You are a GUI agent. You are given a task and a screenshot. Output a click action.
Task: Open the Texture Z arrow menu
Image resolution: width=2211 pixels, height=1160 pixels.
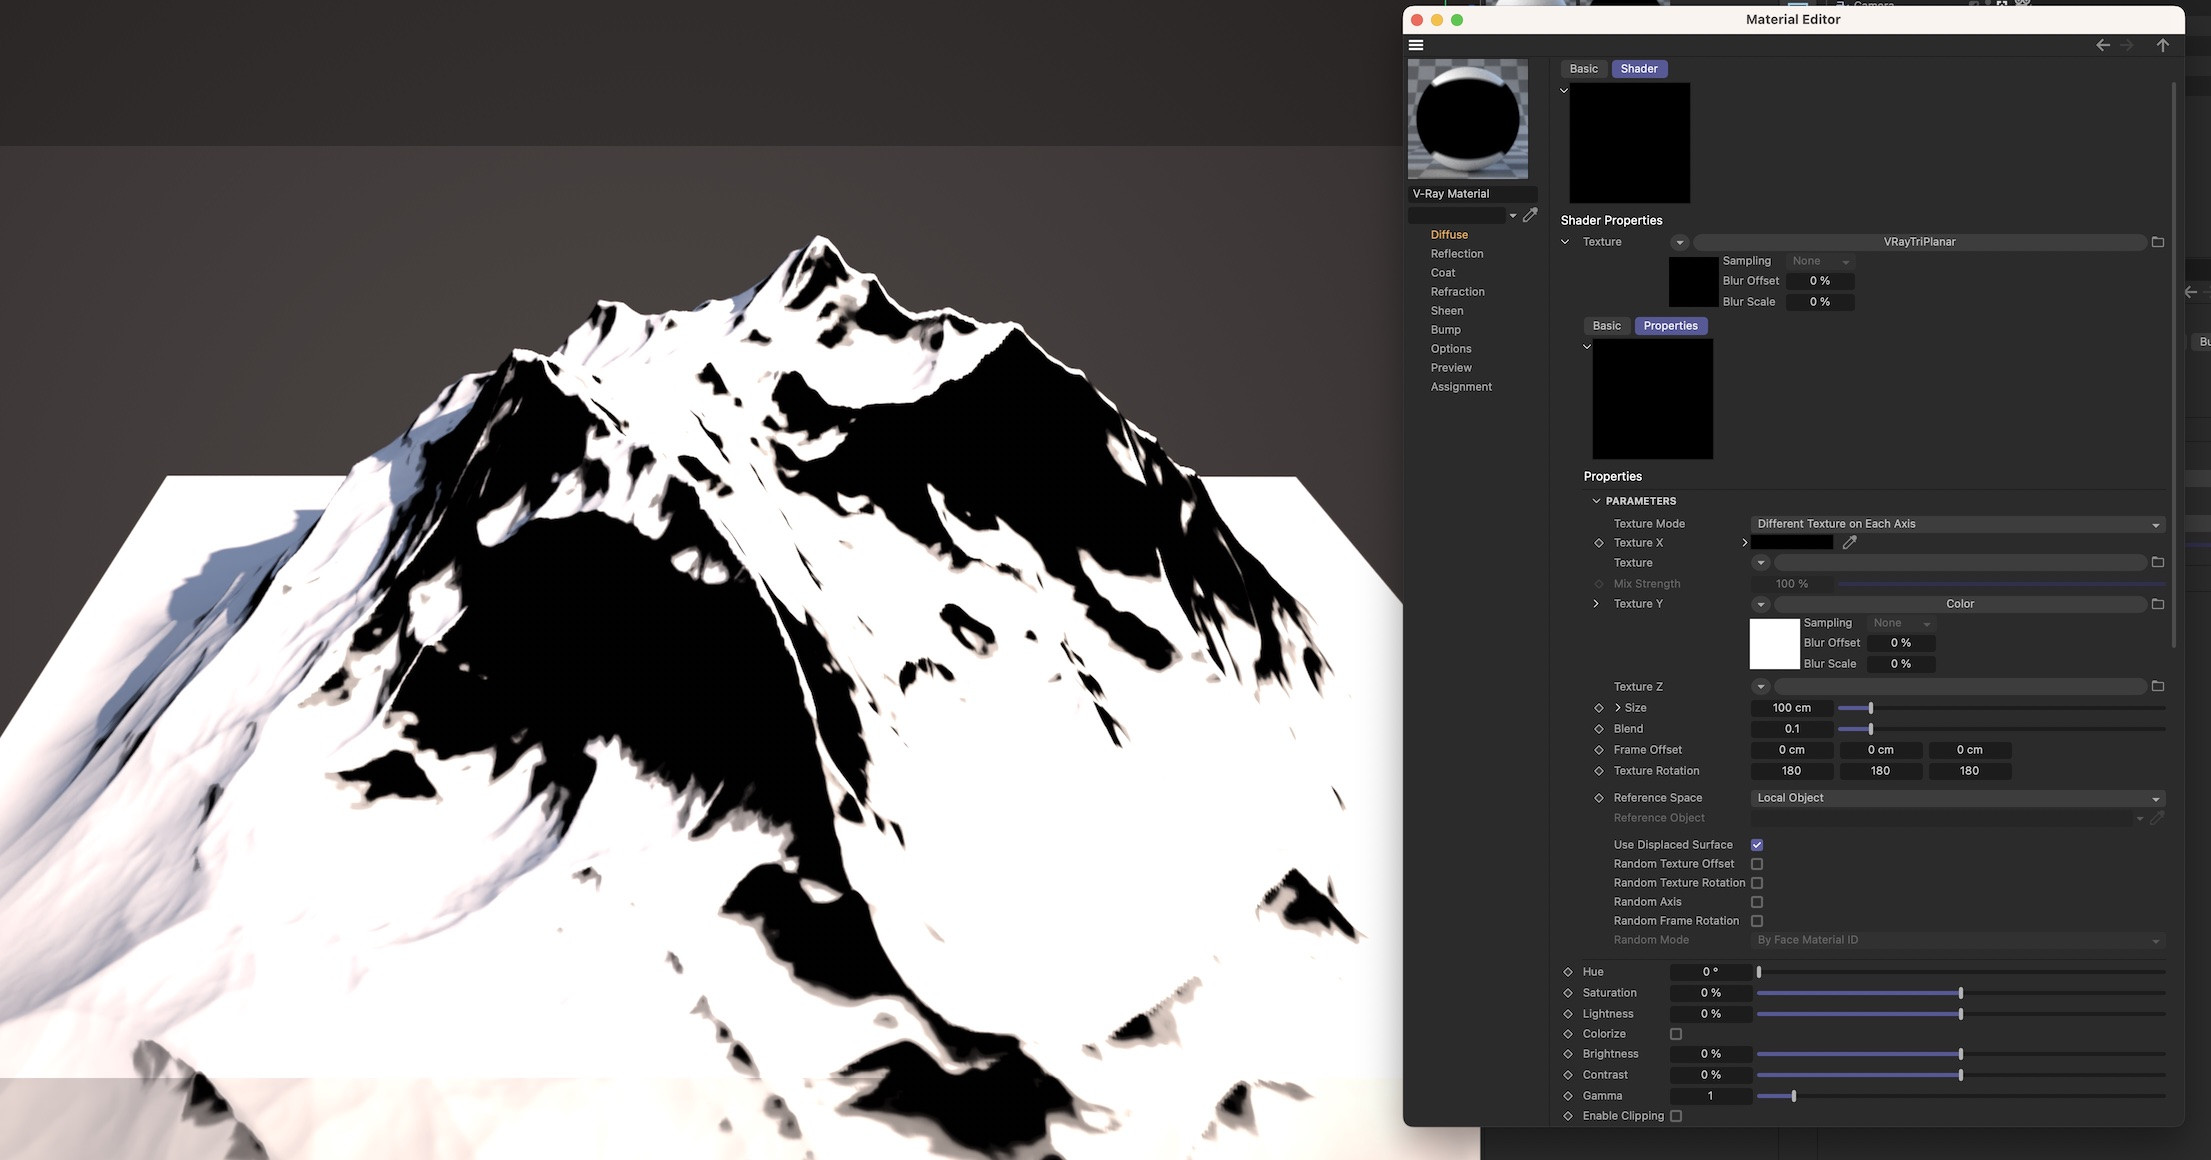coord(1761,686)
